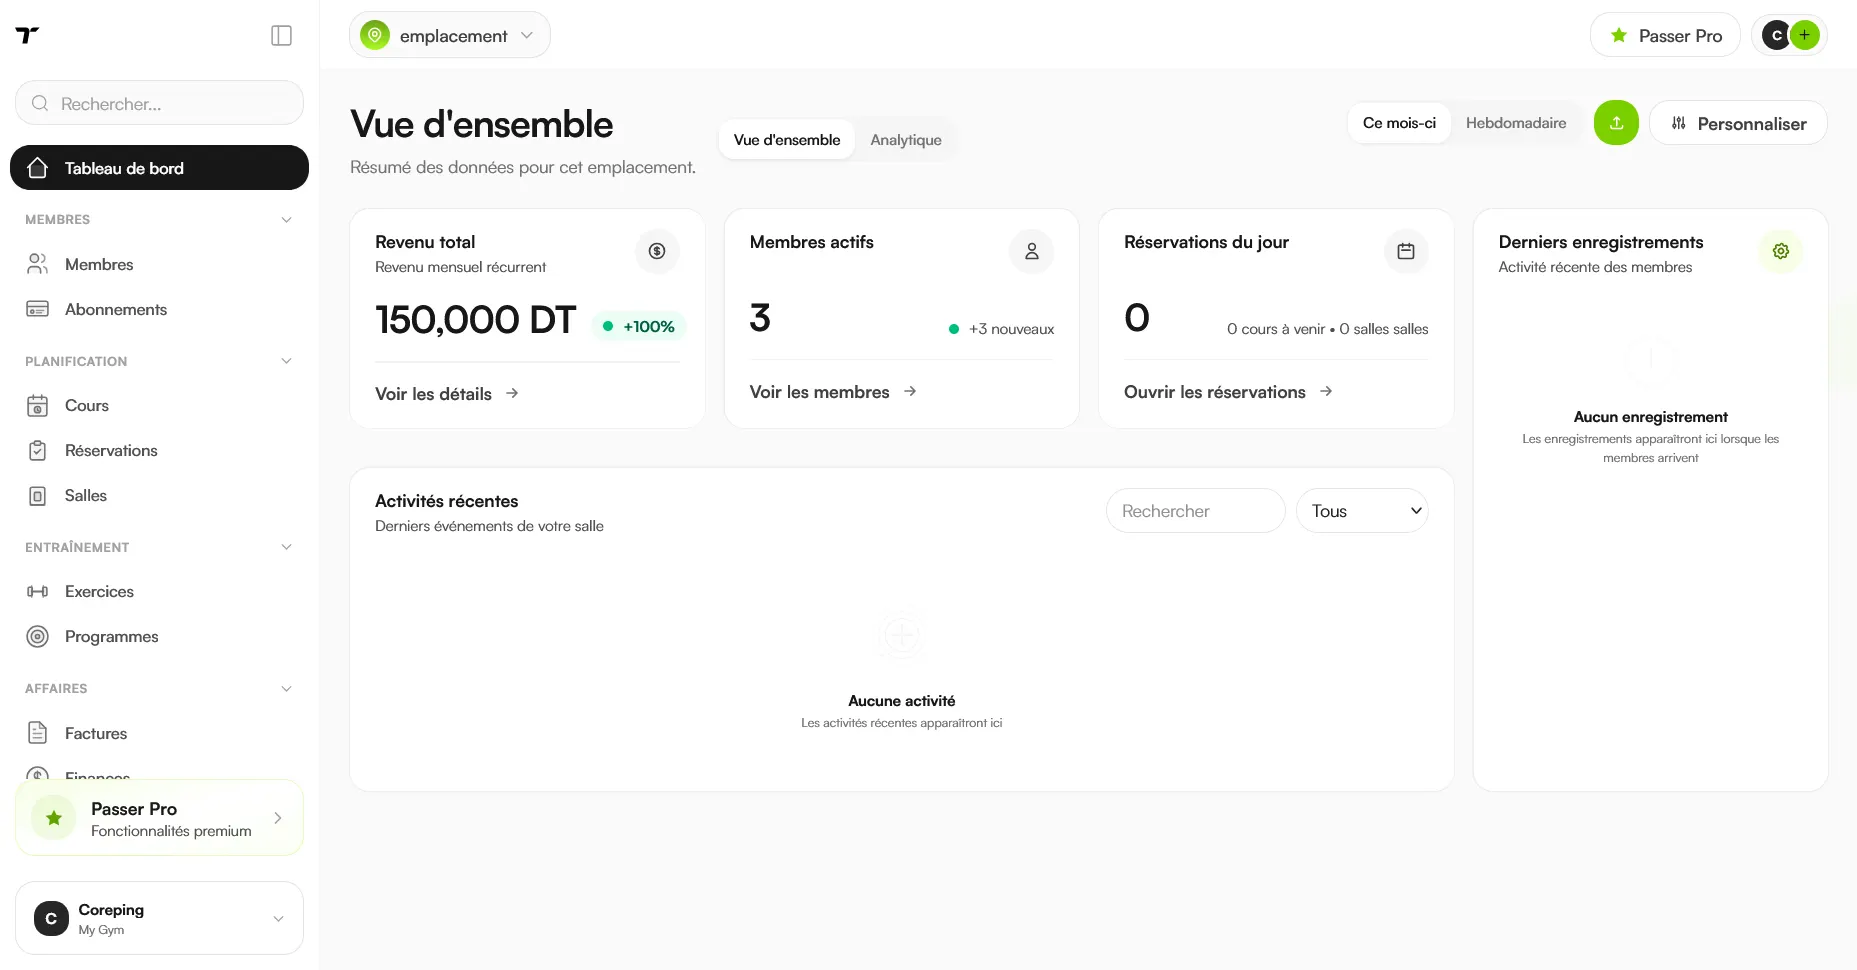Follow the Ouvrir les réservations link

point(1228,392)
